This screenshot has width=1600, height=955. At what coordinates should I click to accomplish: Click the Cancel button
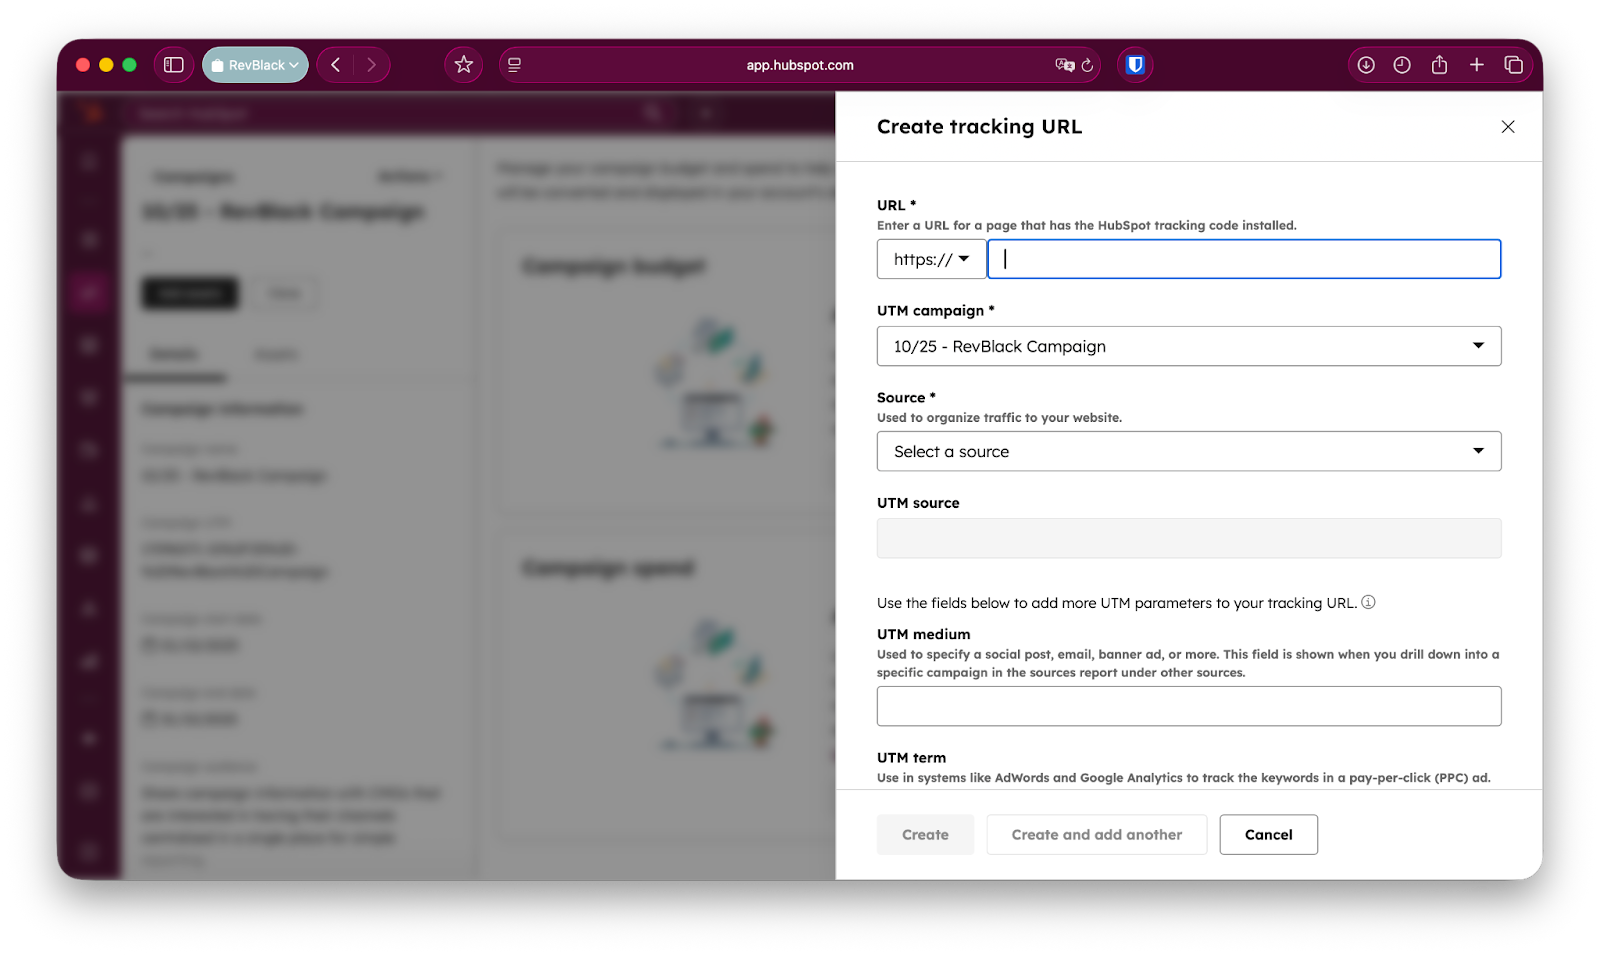click(x=1268, y=834)
